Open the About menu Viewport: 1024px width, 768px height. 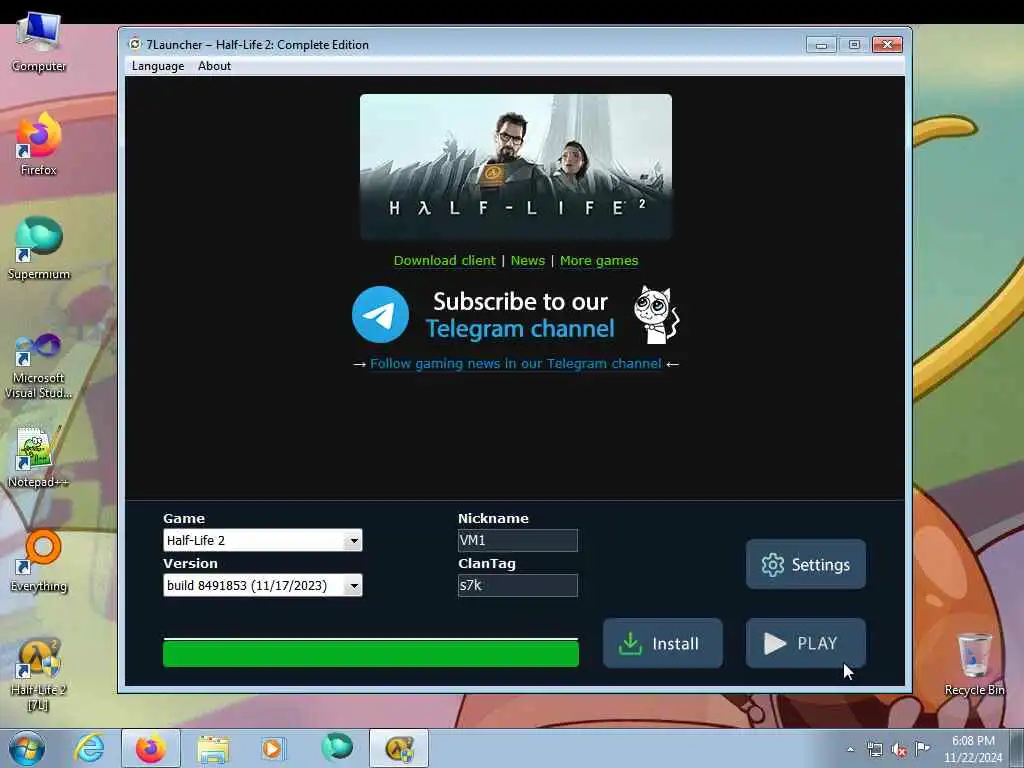point(214,66)
